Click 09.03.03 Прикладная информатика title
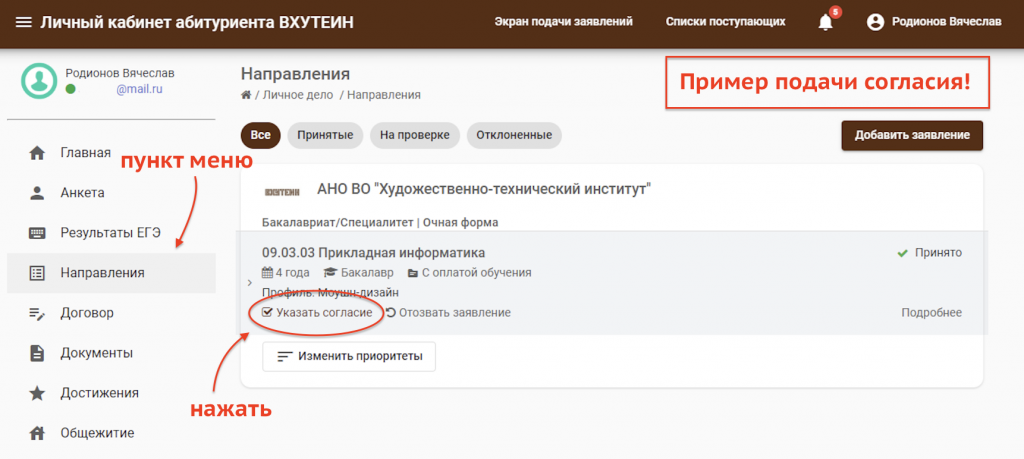The width and height of the screenshot is (1024, 459). click(374, 253)
